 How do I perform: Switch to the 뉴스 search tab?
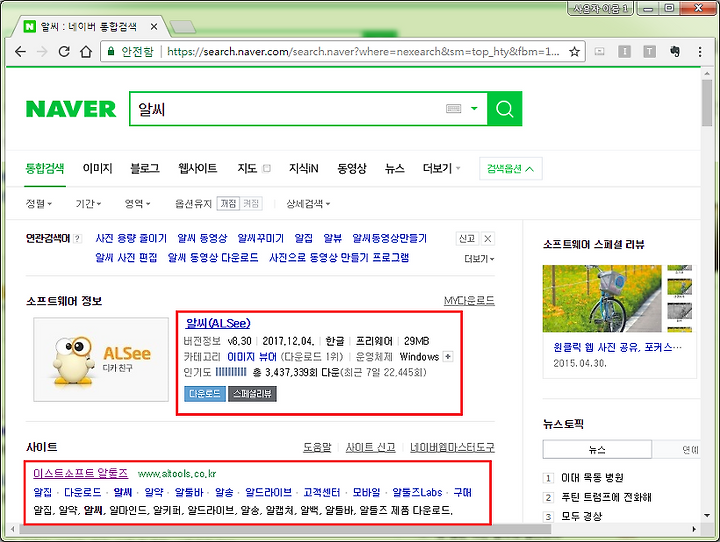(394, 169)
